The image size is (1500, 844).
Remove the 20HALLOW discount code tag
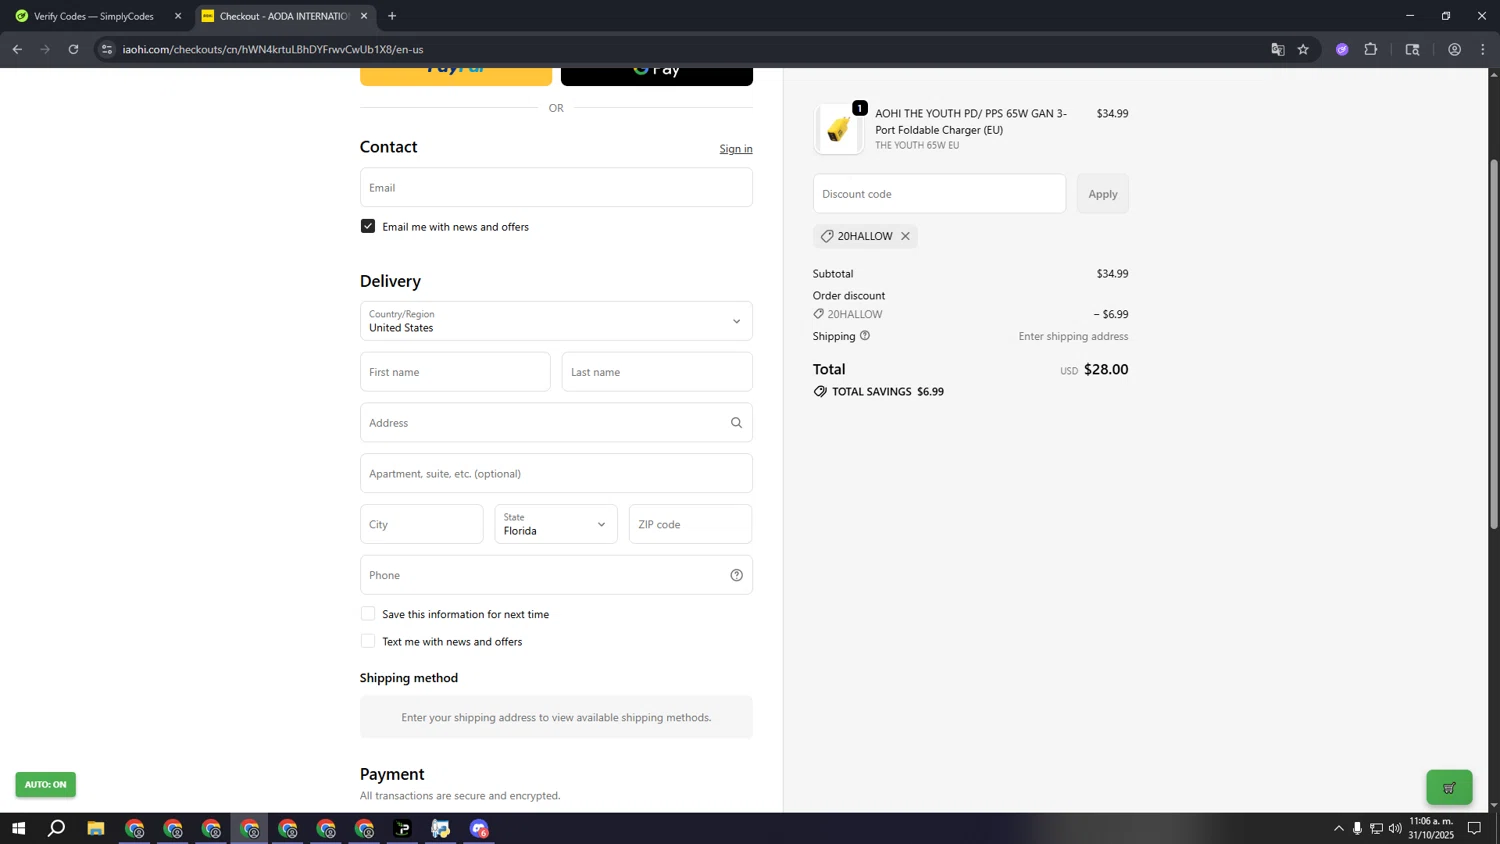pos(905,236)
